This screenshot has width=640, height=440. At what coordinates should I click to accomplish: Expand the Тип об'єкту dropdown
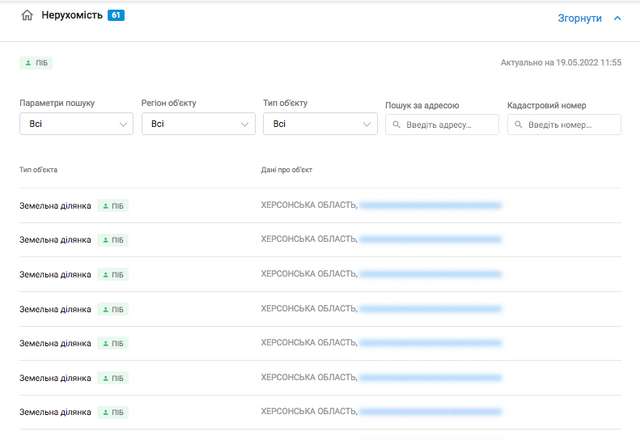(320, 124)
